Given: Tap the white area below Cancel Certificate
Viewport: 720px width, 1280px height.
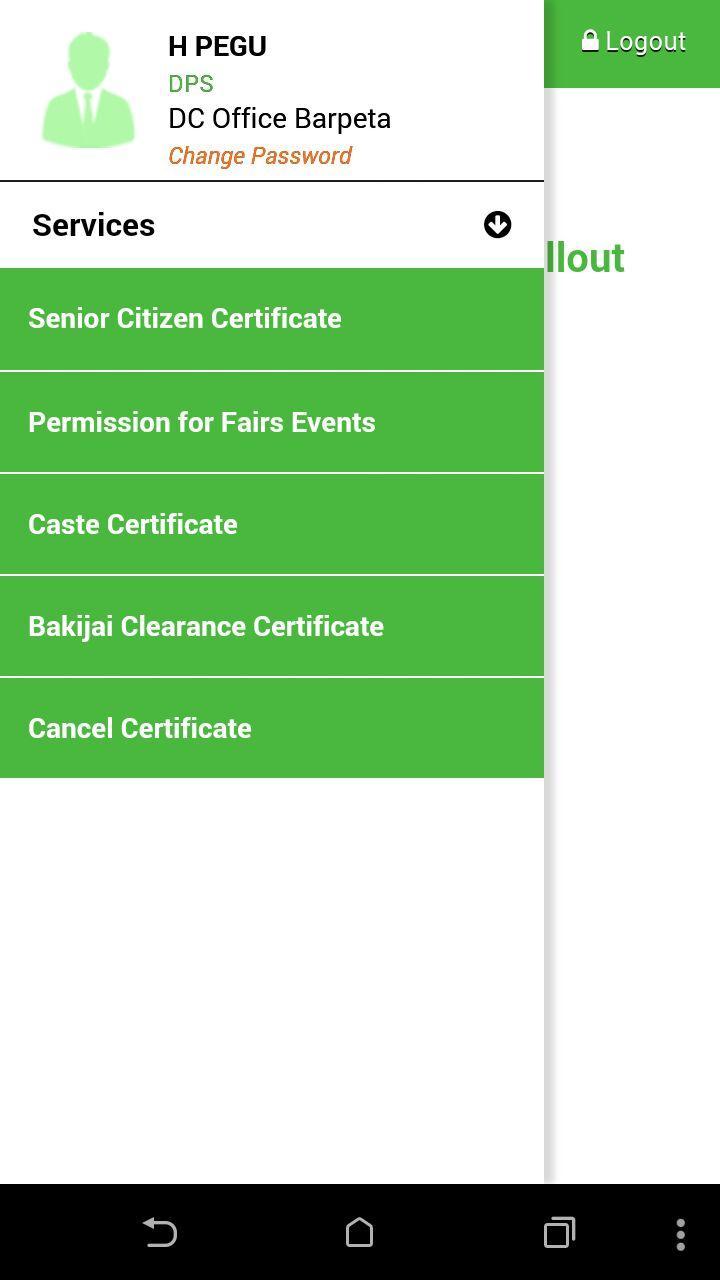Looking at the screenshot, I should tap(271, 980).
